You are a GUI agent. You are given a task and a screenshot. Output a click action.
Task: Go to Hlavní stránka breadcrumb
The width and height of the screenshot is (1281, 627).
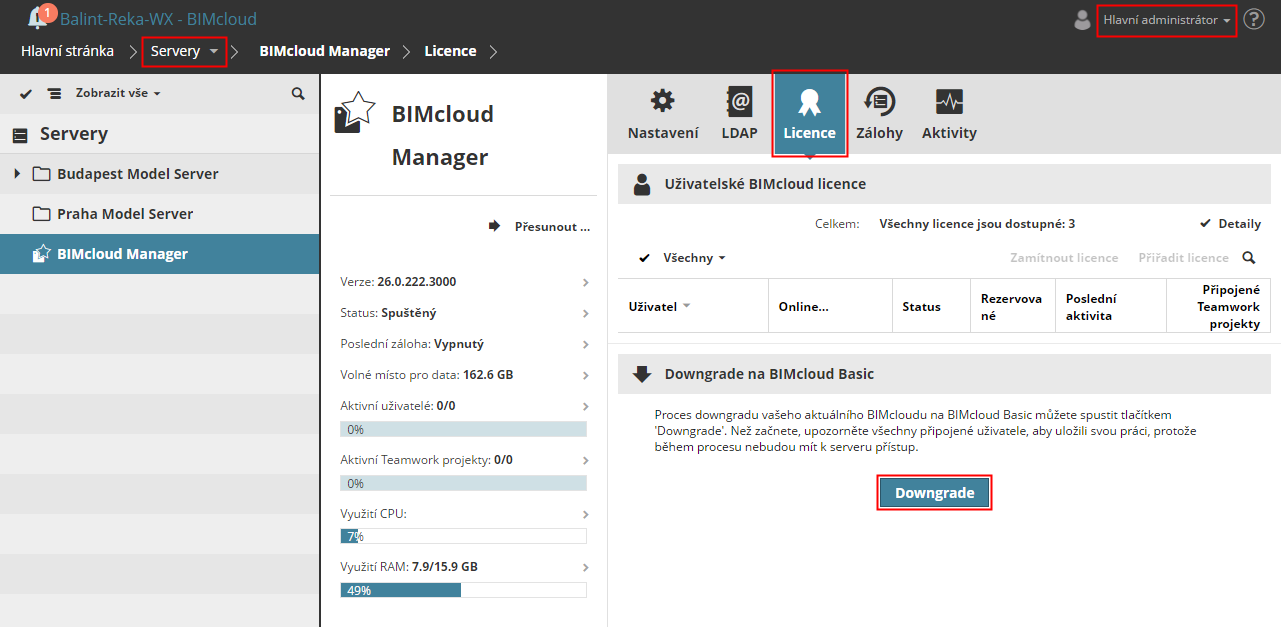point(67,51)
